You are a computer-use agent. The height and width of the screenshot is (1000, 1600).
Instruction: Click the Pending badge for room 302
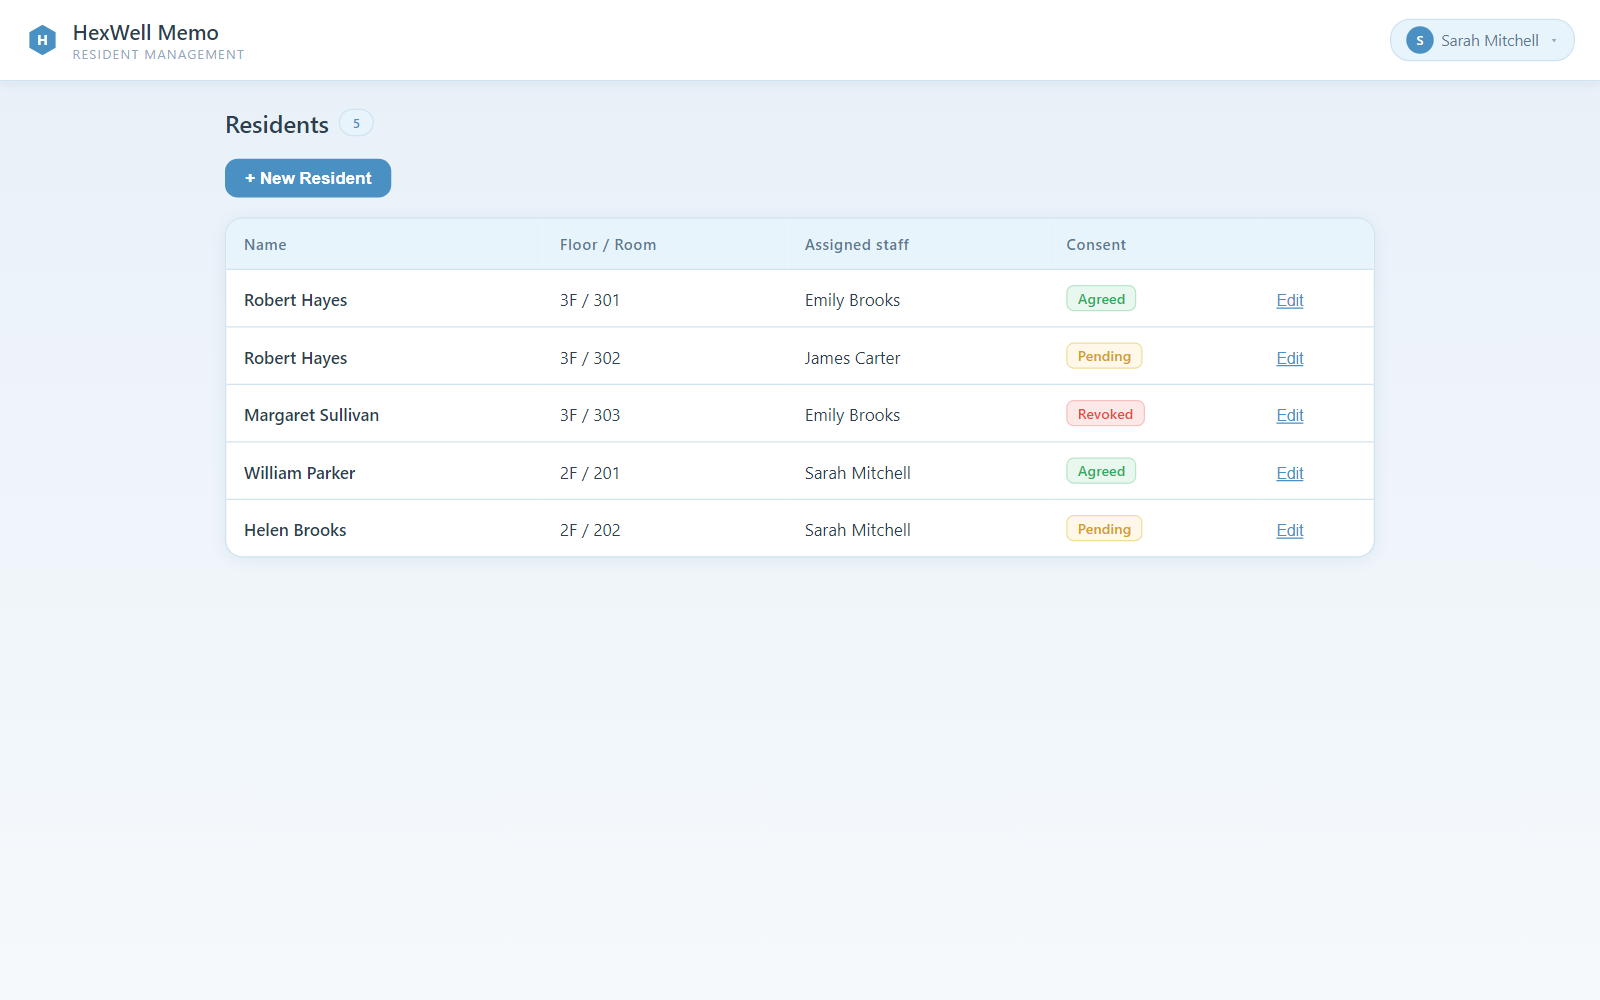pyautogui.click(x=1104, y=356)
